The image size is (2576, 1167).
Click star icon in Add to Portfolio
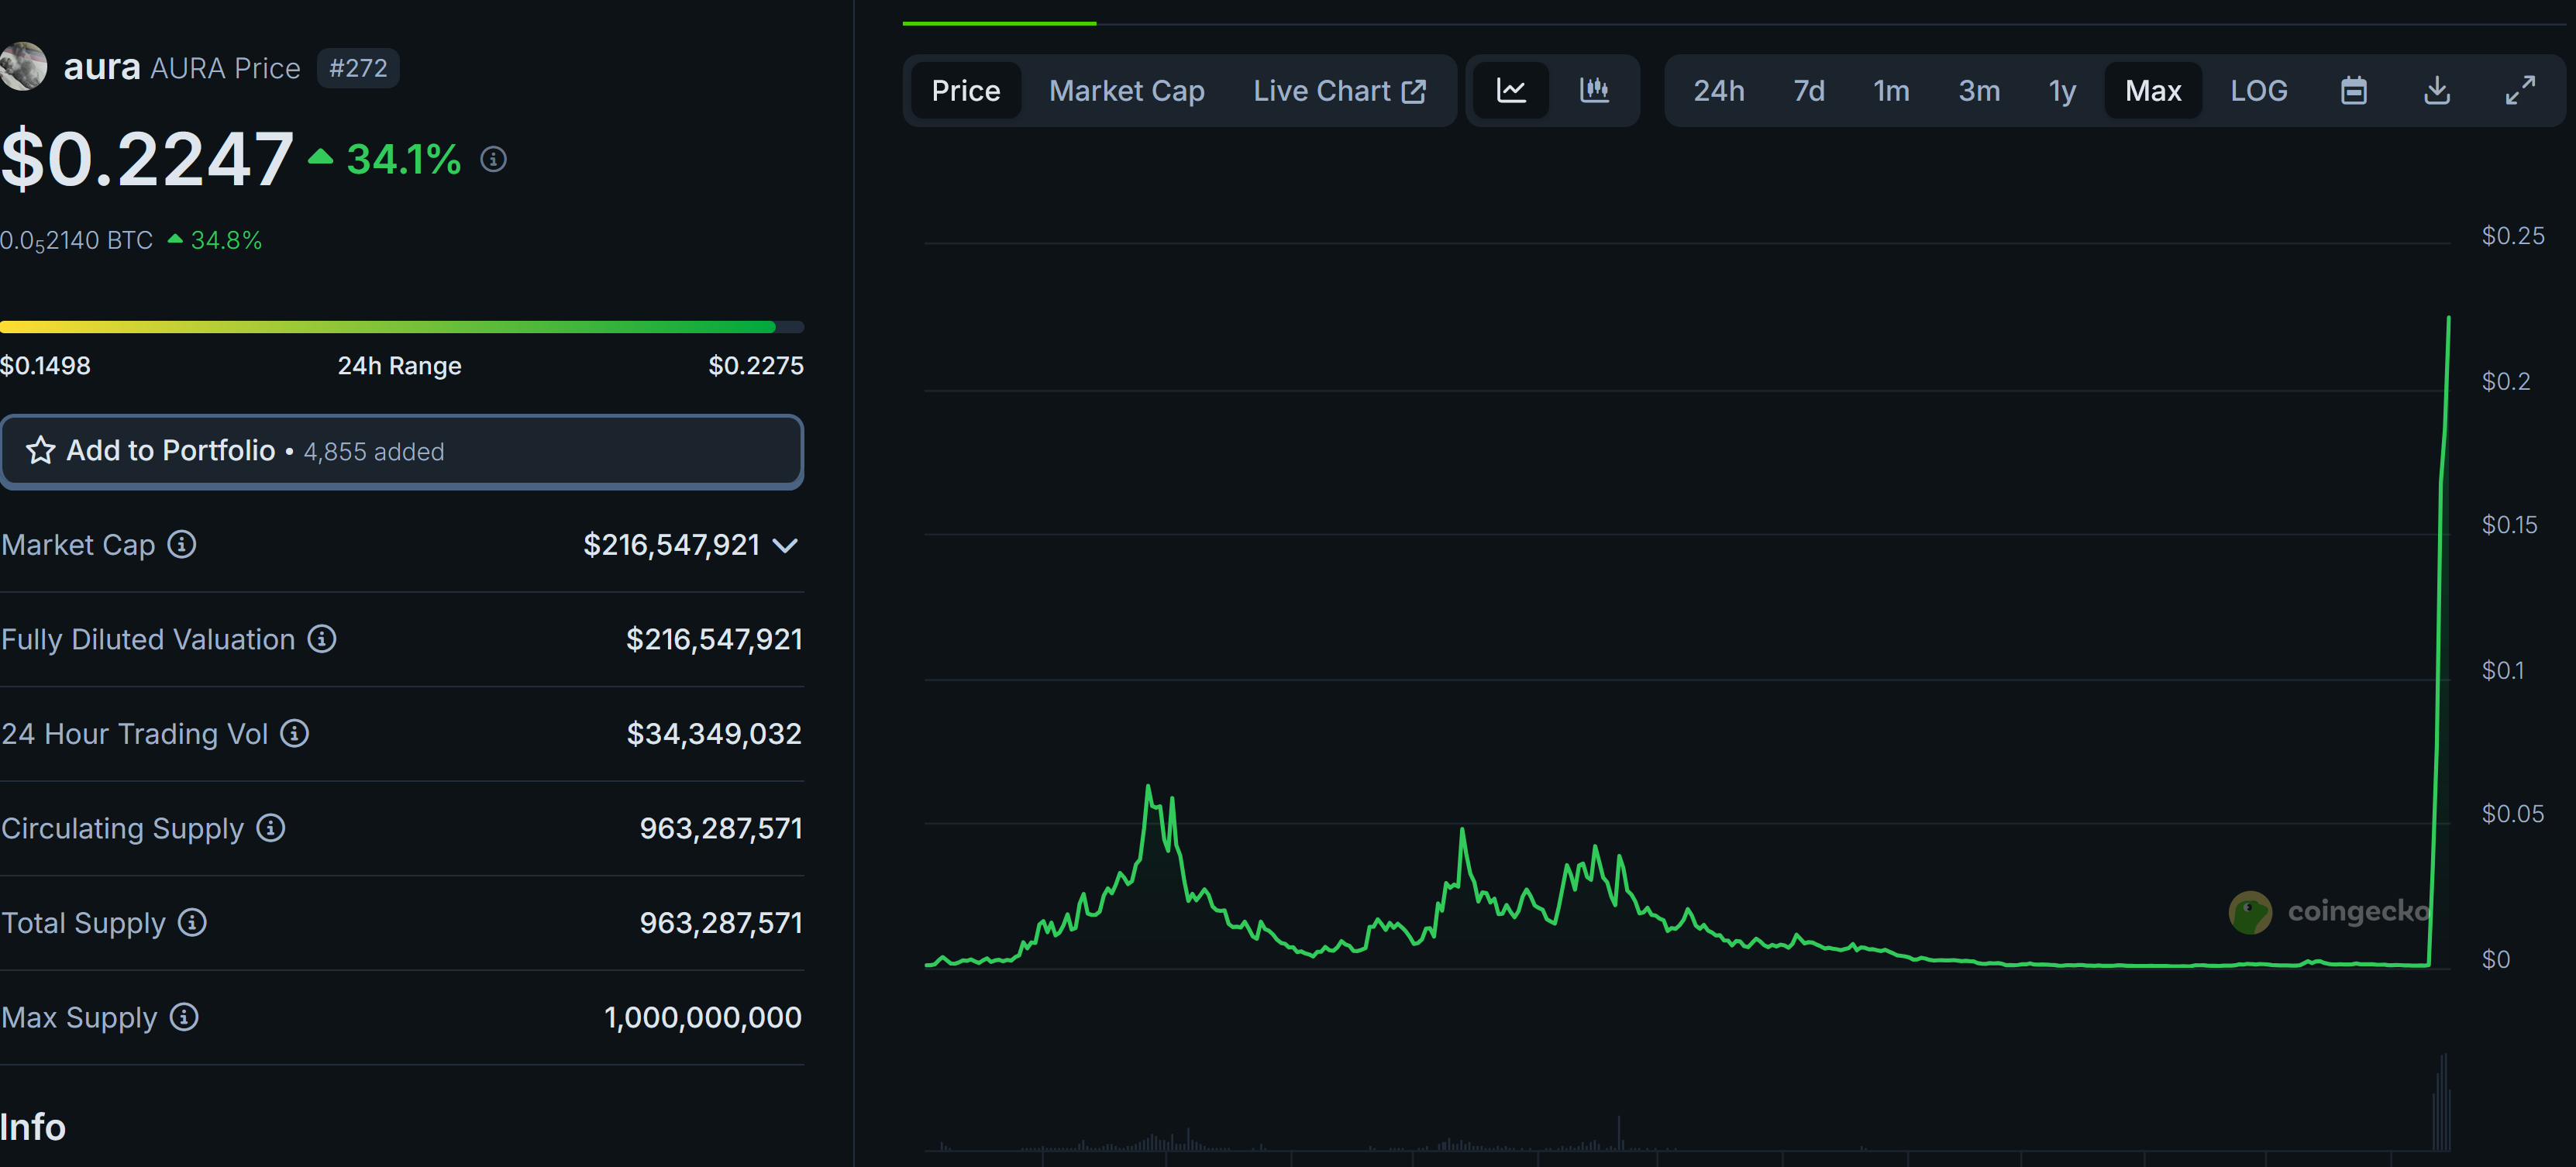[x=40, y=451]
